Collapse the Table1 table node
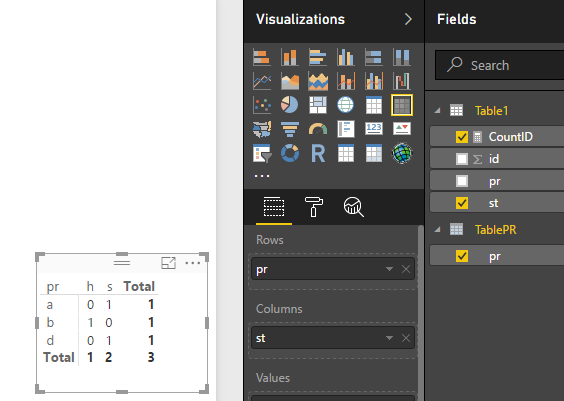Viewport: 564px width, 401px height. 438,110
